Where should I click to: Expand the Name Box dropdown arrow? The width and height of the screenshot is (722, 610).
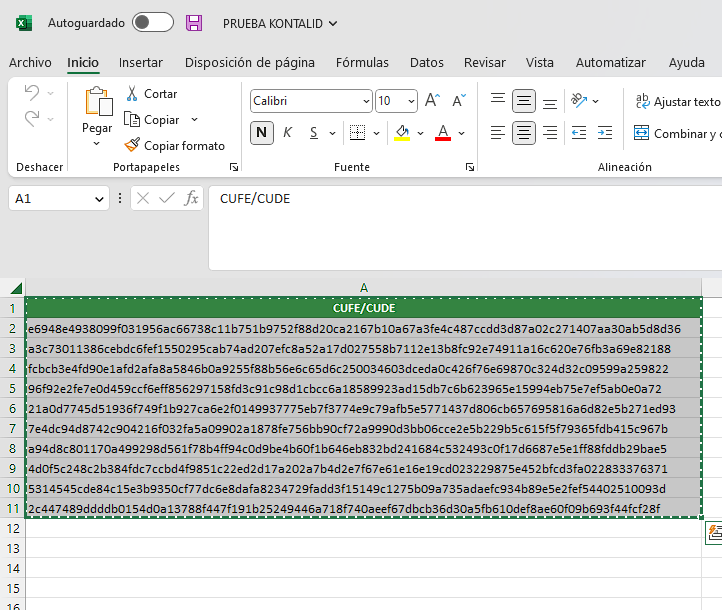click(x=99, y=199)
